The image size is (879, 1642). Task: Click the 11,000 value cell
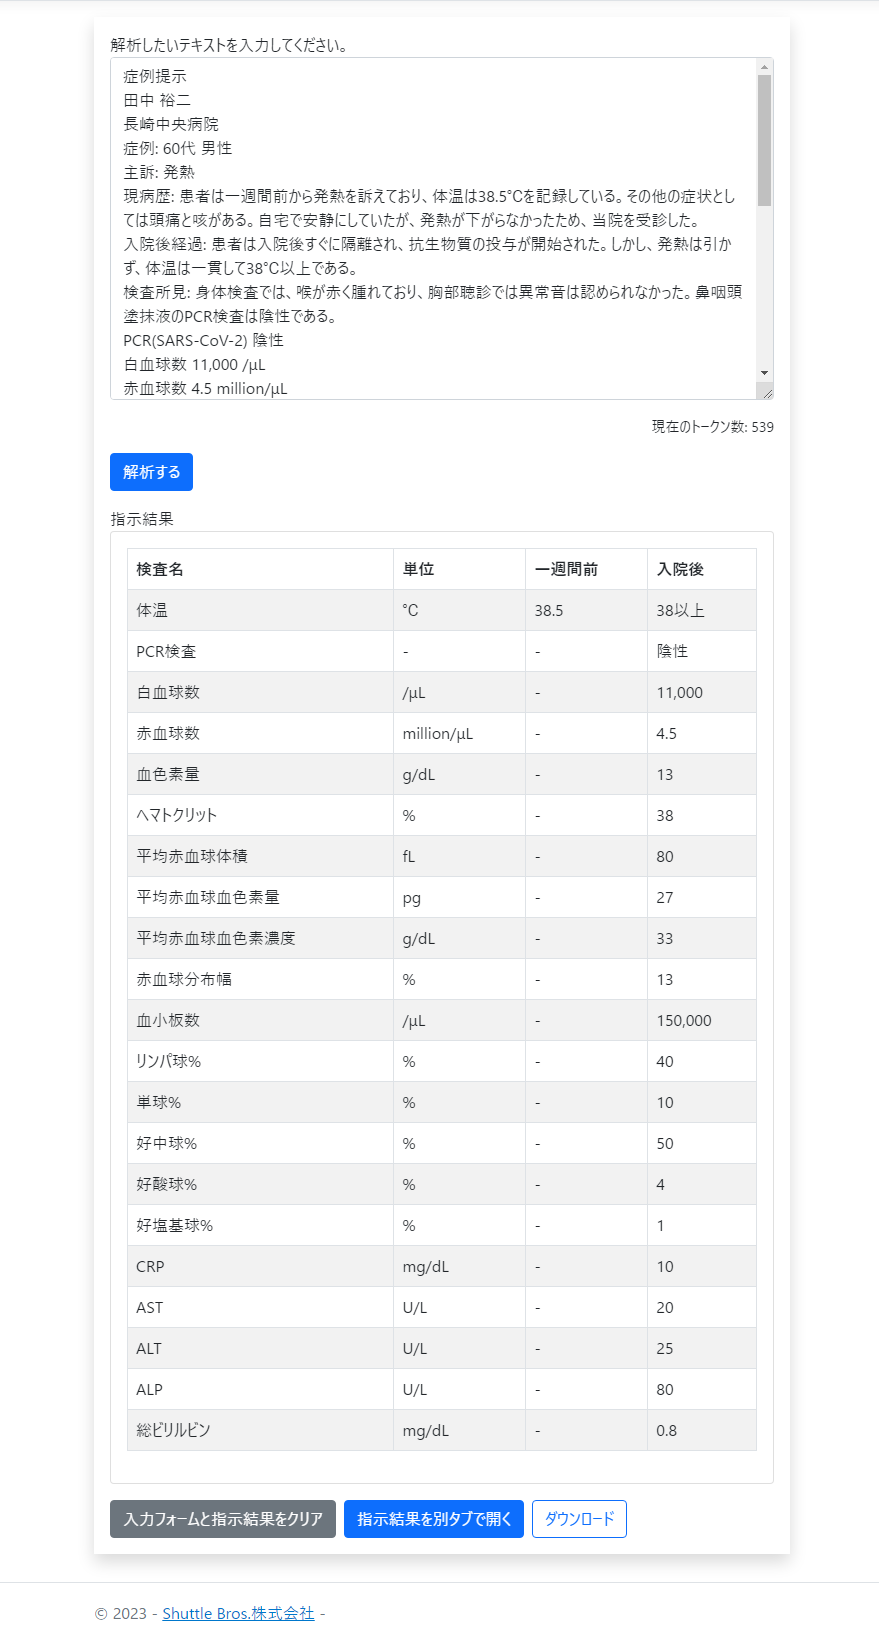702,692
